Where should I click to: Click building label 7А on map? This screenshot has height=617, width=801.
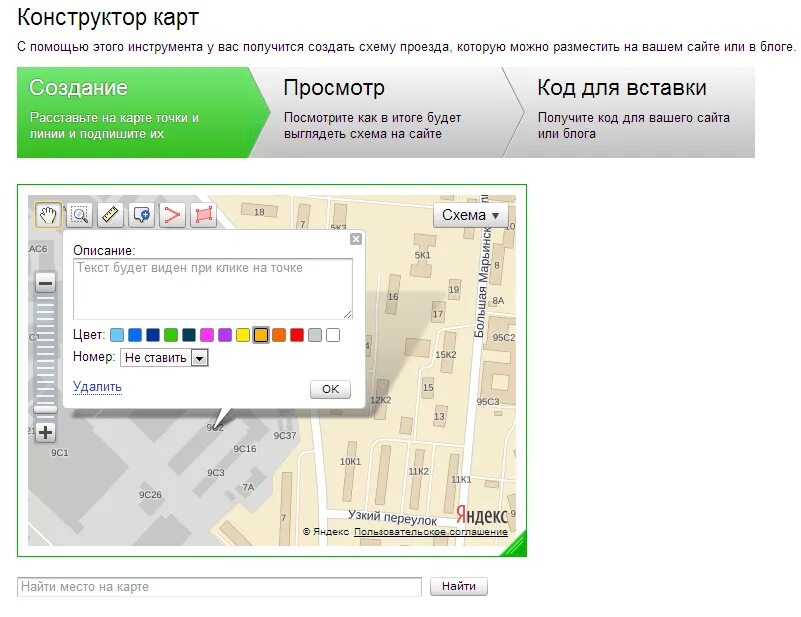[x=248, y=487]
